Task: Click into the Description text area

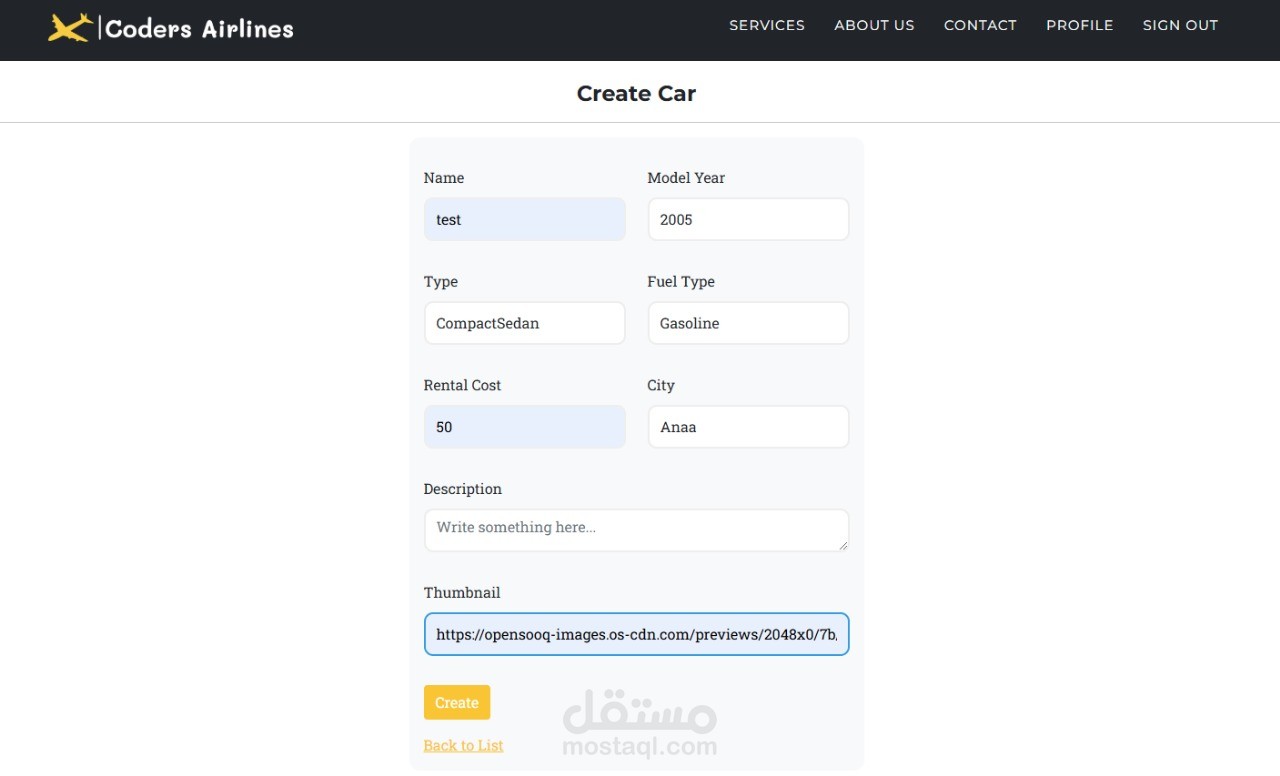Action: [x=636, y=530]
